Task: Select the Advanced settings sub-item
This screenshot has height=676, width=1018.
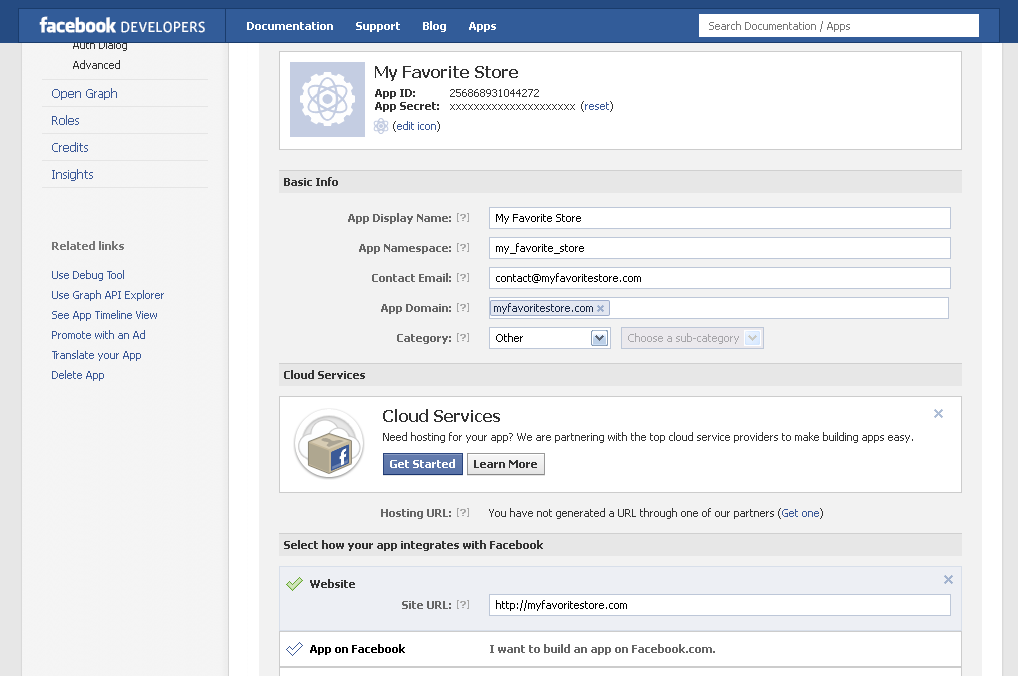Action: pos(97,65)
